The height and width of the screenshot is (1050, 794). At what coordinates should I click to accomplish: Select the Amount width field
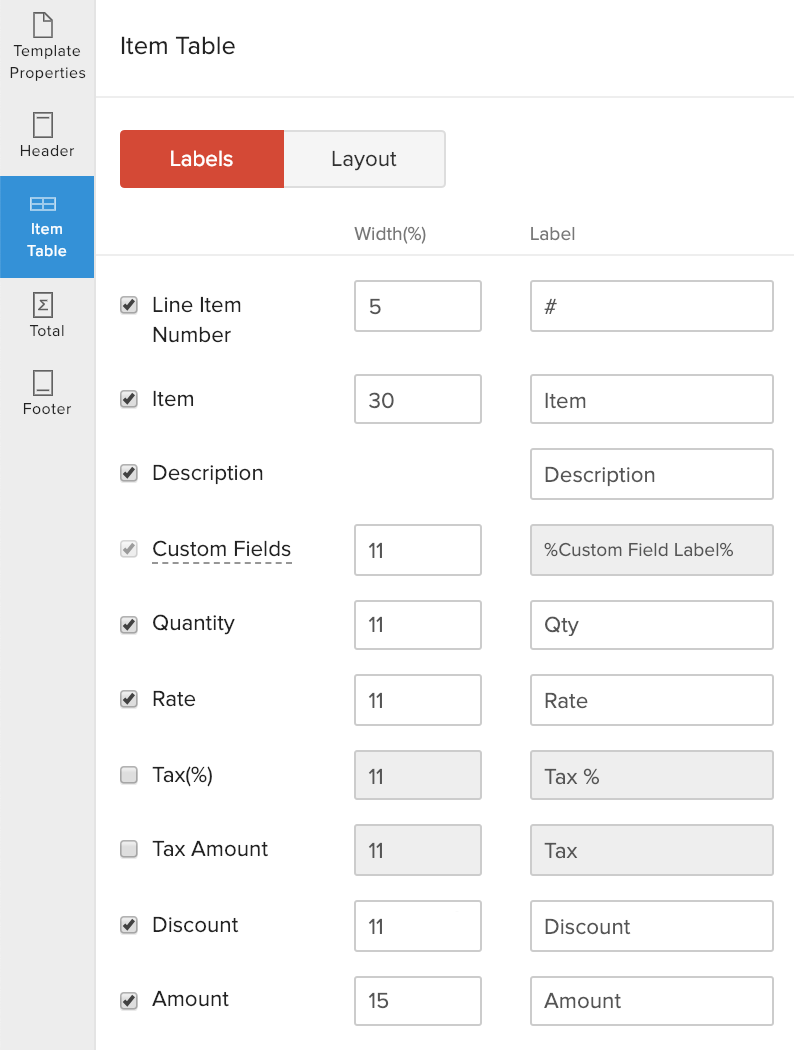coord(417,1000)
